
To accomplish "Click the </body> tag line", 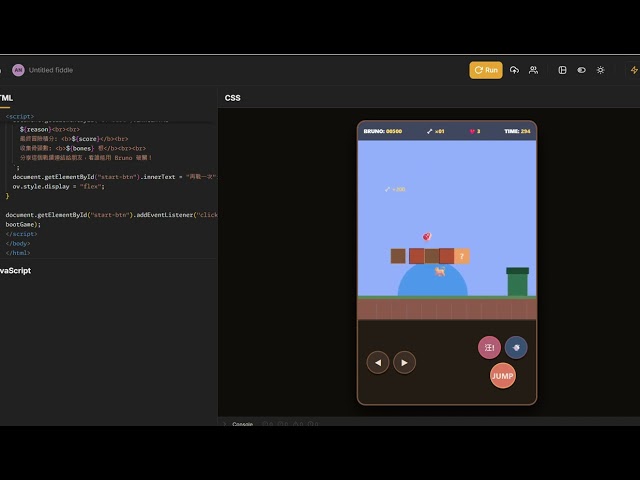I will (18, 243).
